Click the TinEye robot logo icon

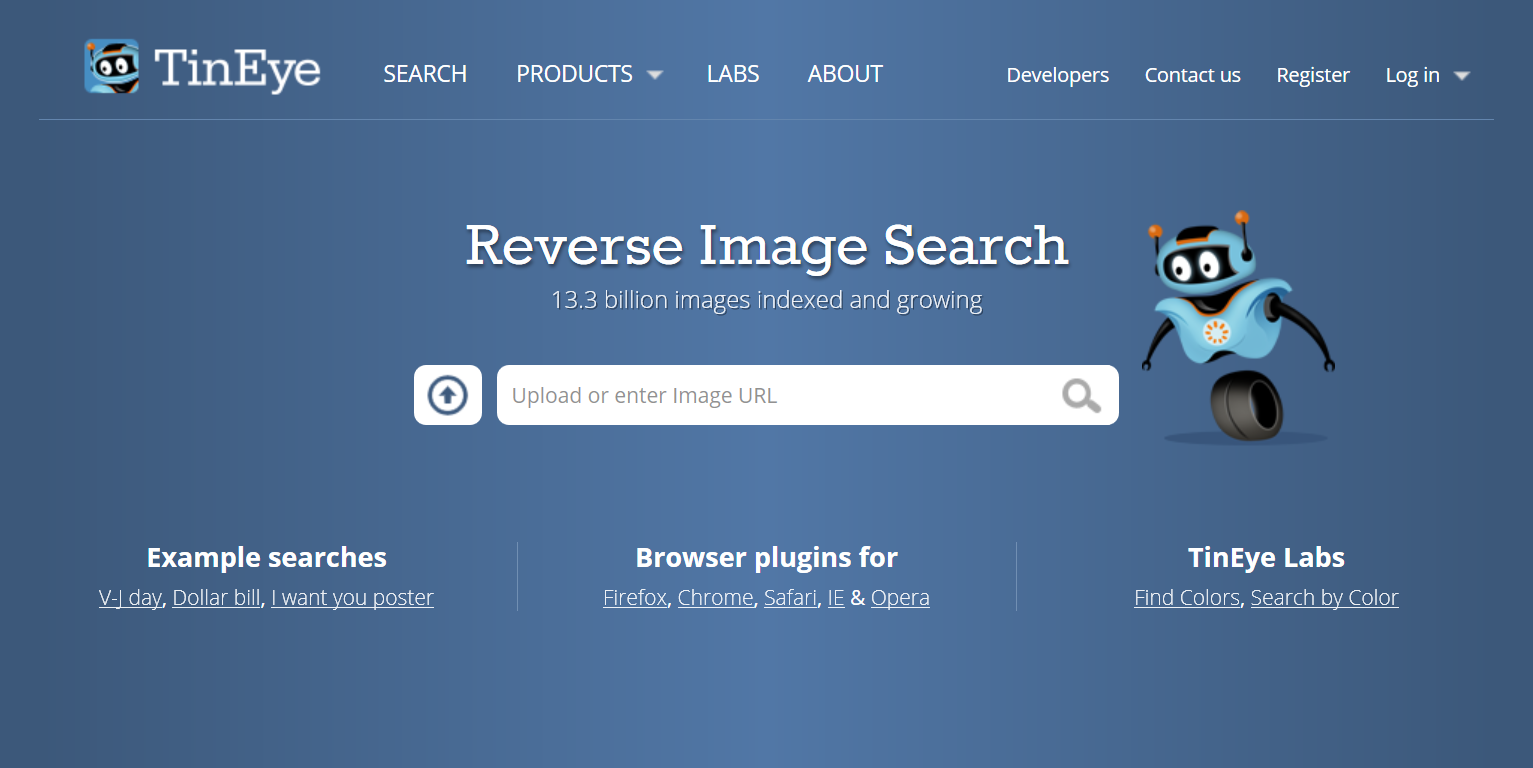pos(111,66)
